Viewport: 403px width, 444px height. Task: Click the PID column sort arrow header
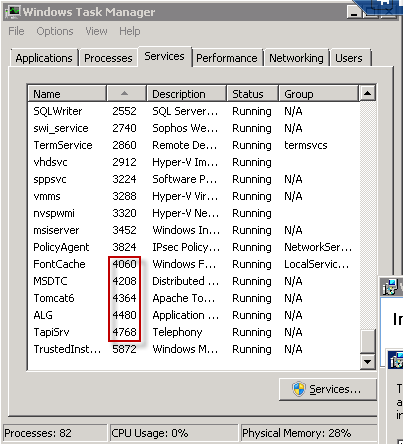[126, 94]
